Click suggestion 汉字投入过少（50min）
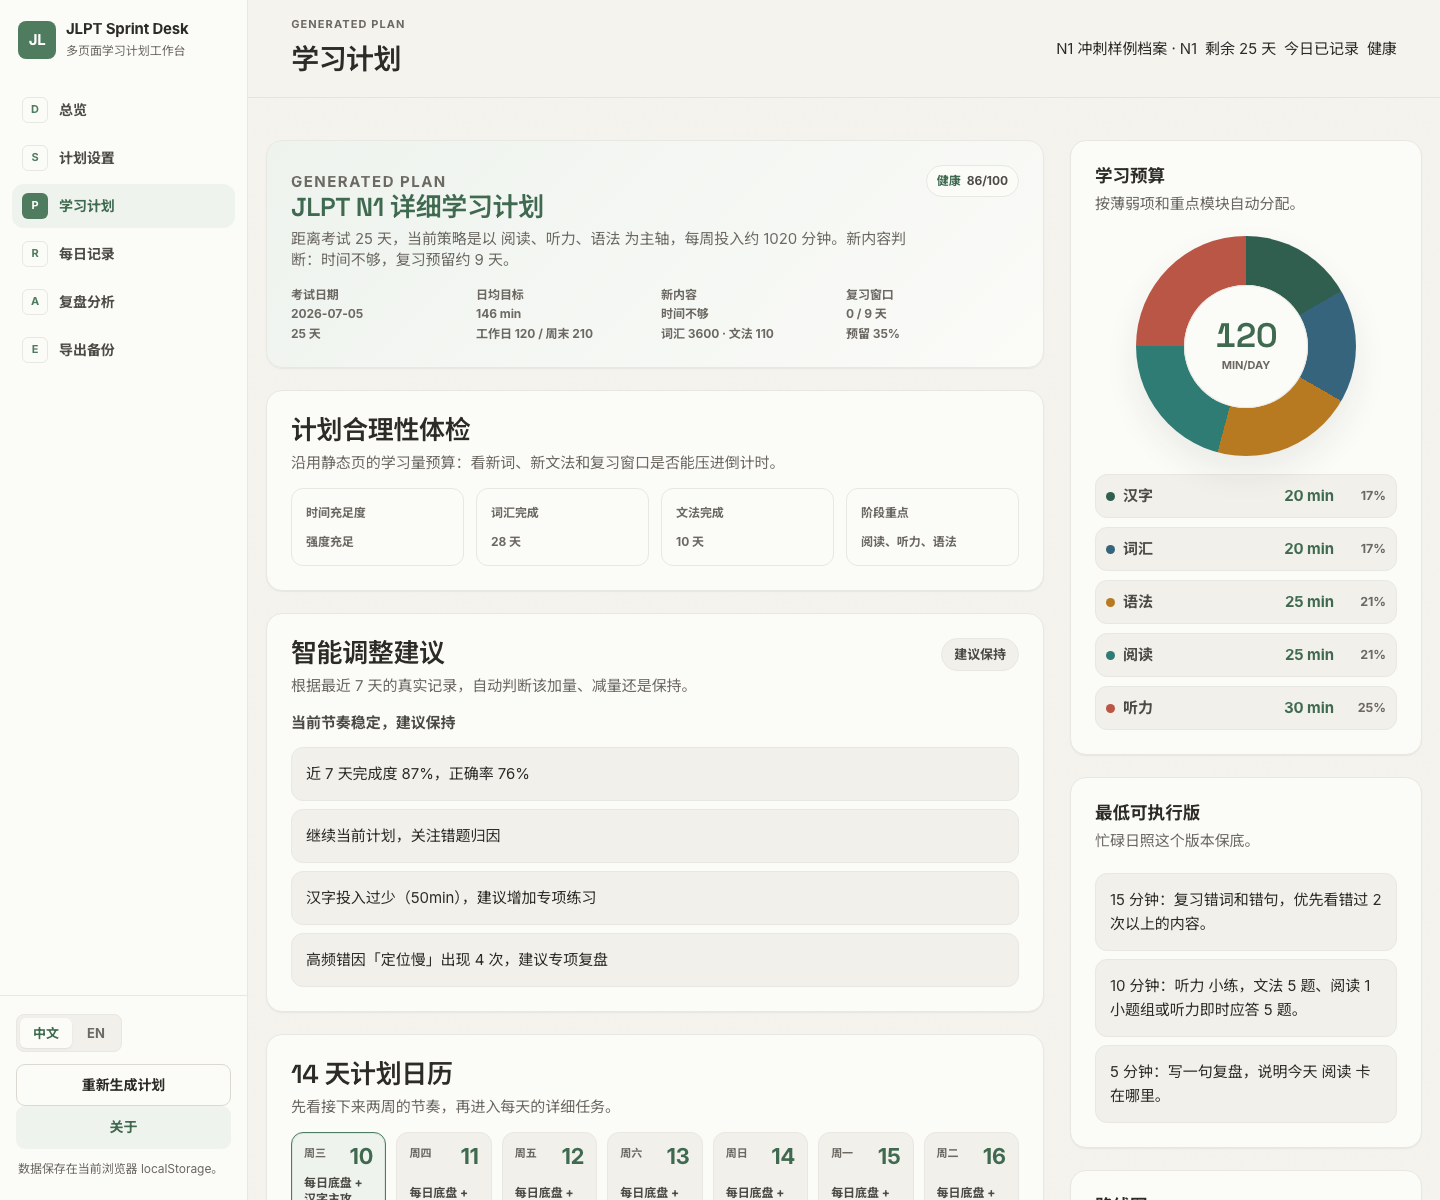Image resolution: width=1440 pixels, height=1200 pixels. click(x=655, y=898)
